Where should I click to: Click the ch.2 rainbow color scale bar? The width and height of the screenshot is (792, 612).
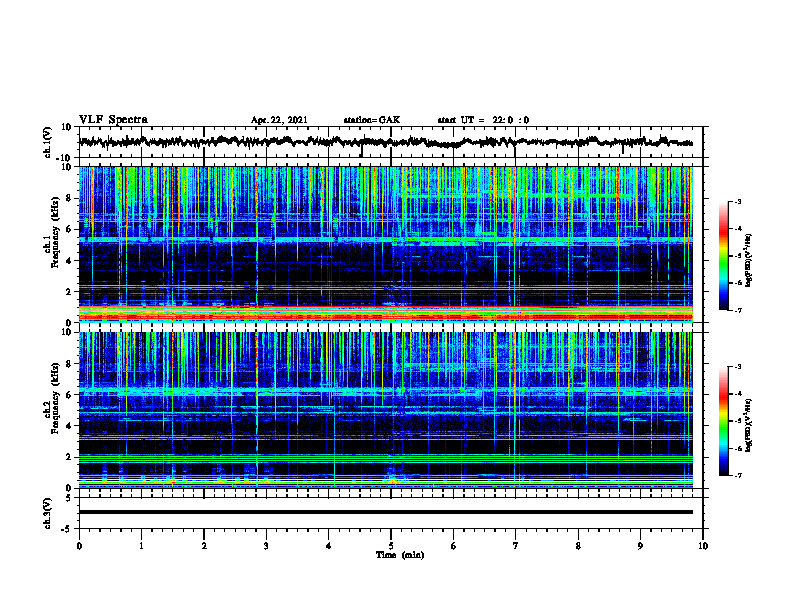click(724, 421)
